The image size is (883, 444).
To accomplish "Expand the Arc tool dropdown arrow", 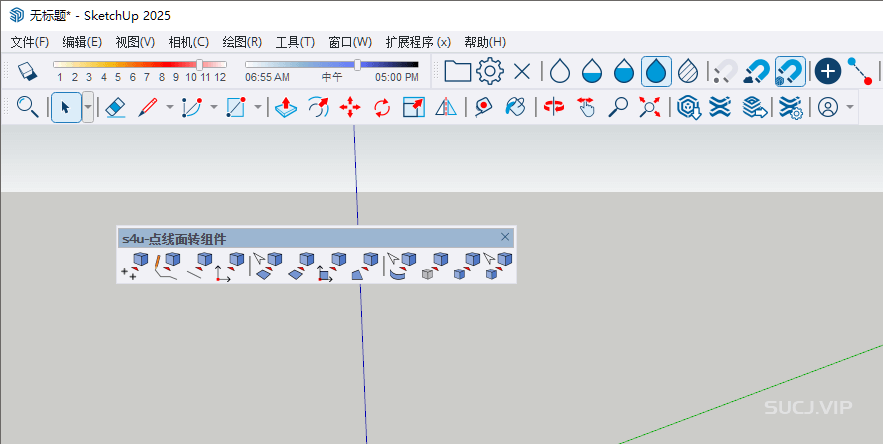I will click(213, 106).
